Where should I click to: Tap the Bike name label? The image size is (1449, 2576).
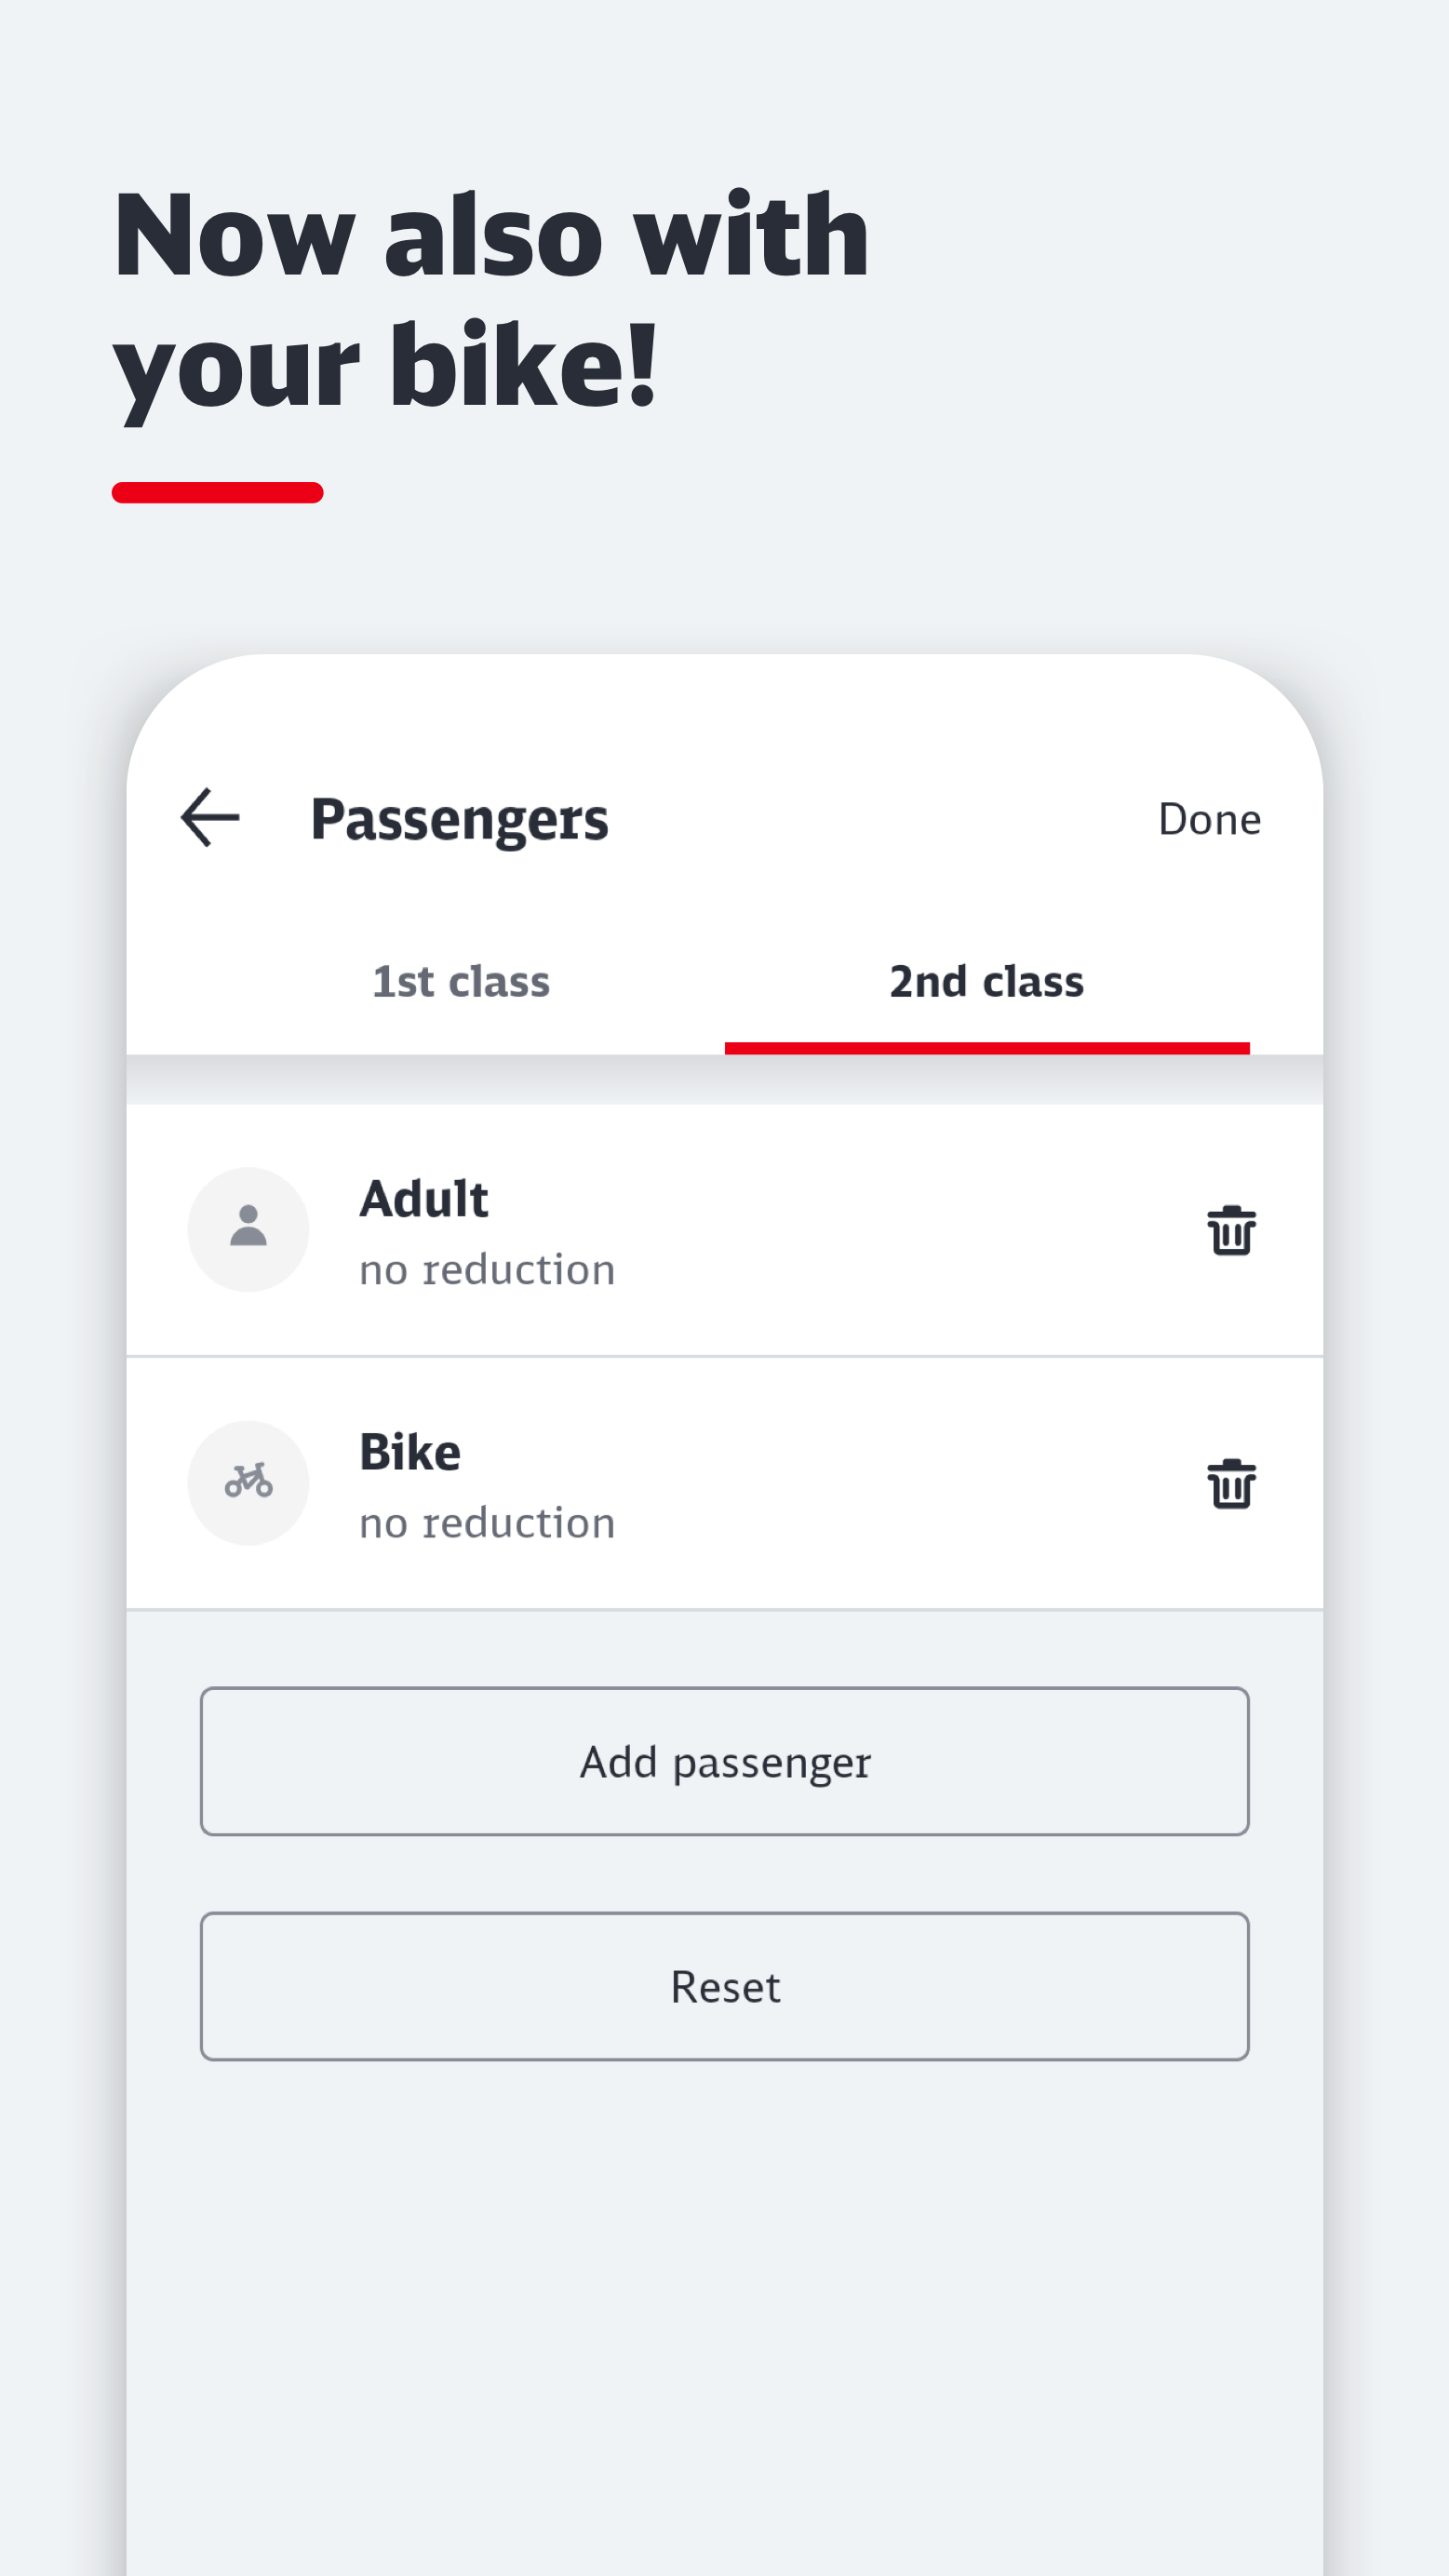coord(410,1451)
